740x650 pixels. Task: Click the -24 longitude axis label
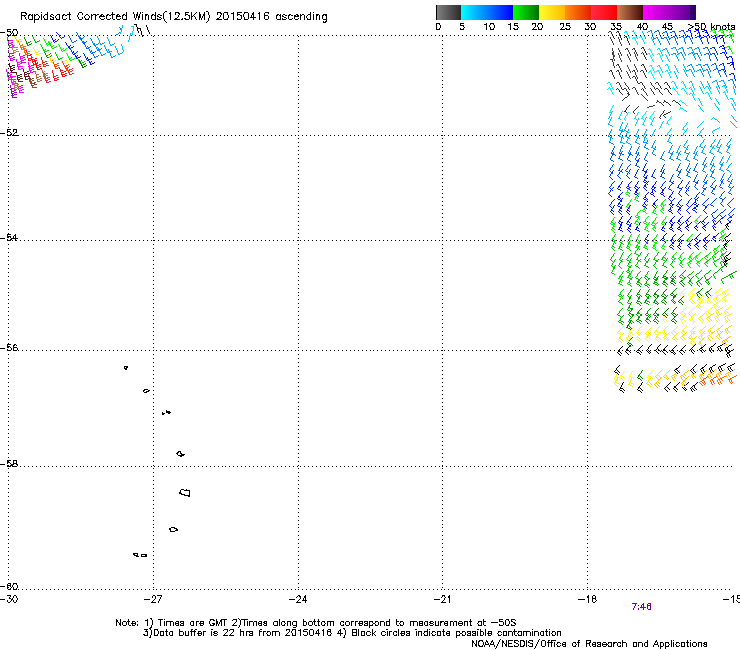tap(298, 599)
